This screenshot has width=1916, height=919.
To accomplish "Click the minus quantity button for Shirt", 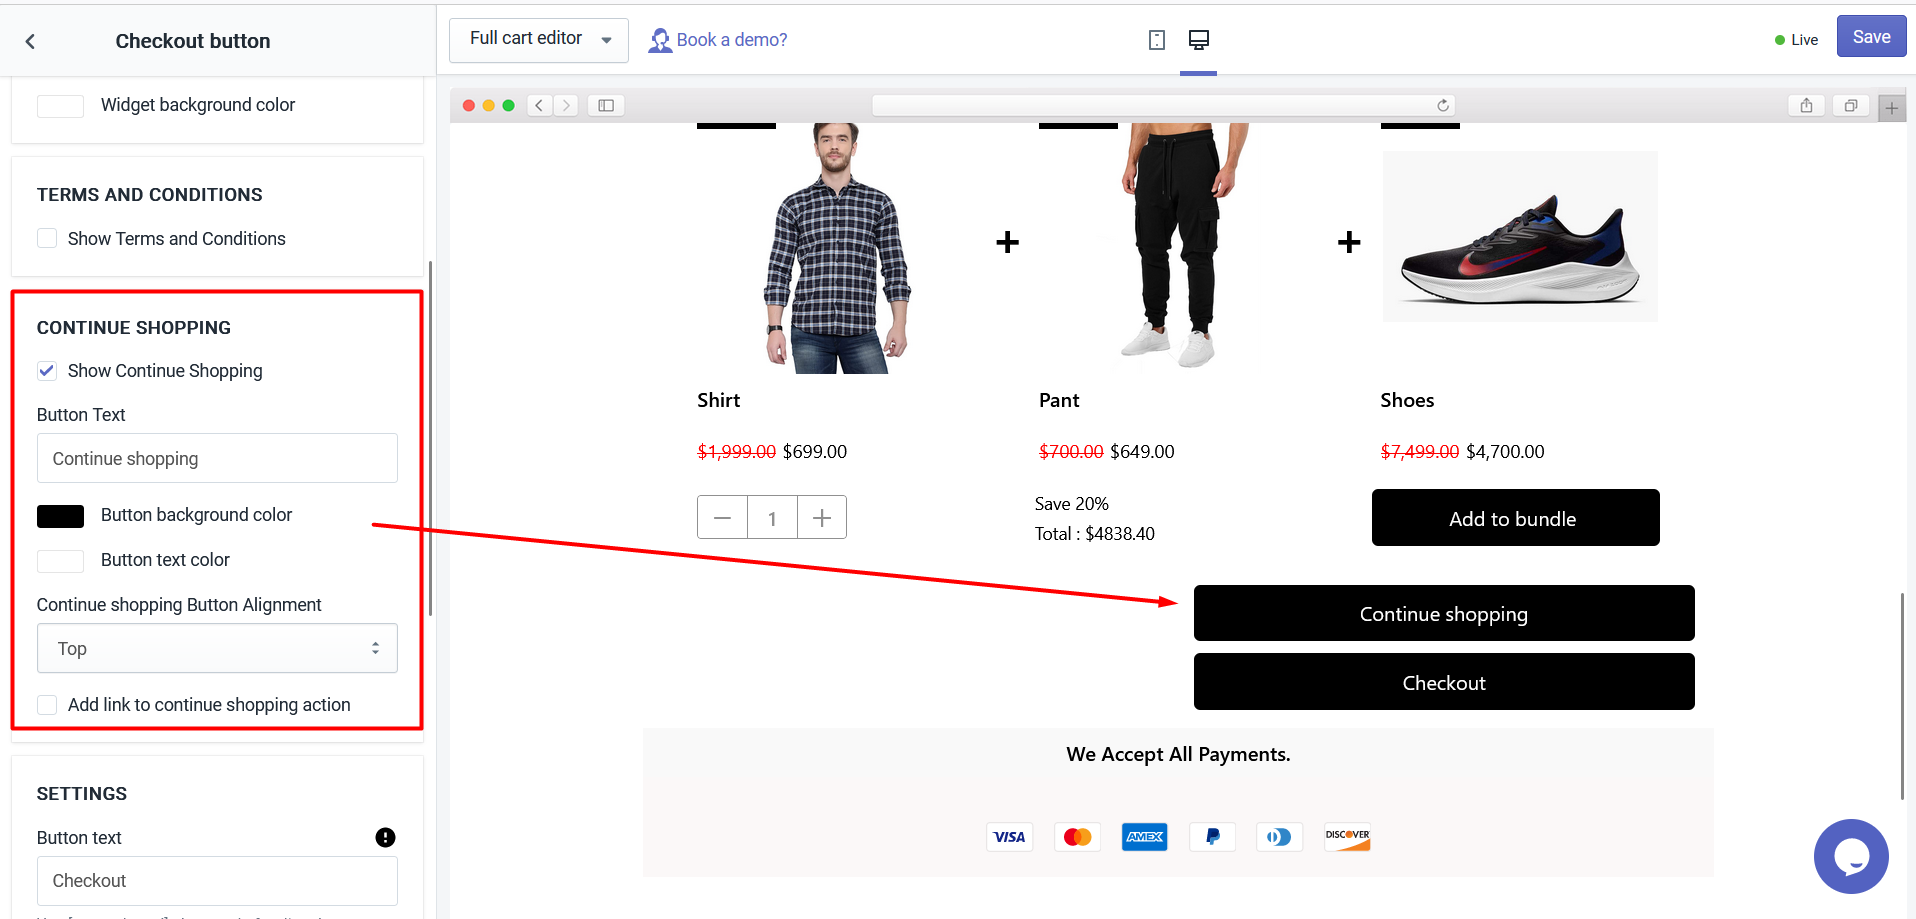I will (722, 518).
